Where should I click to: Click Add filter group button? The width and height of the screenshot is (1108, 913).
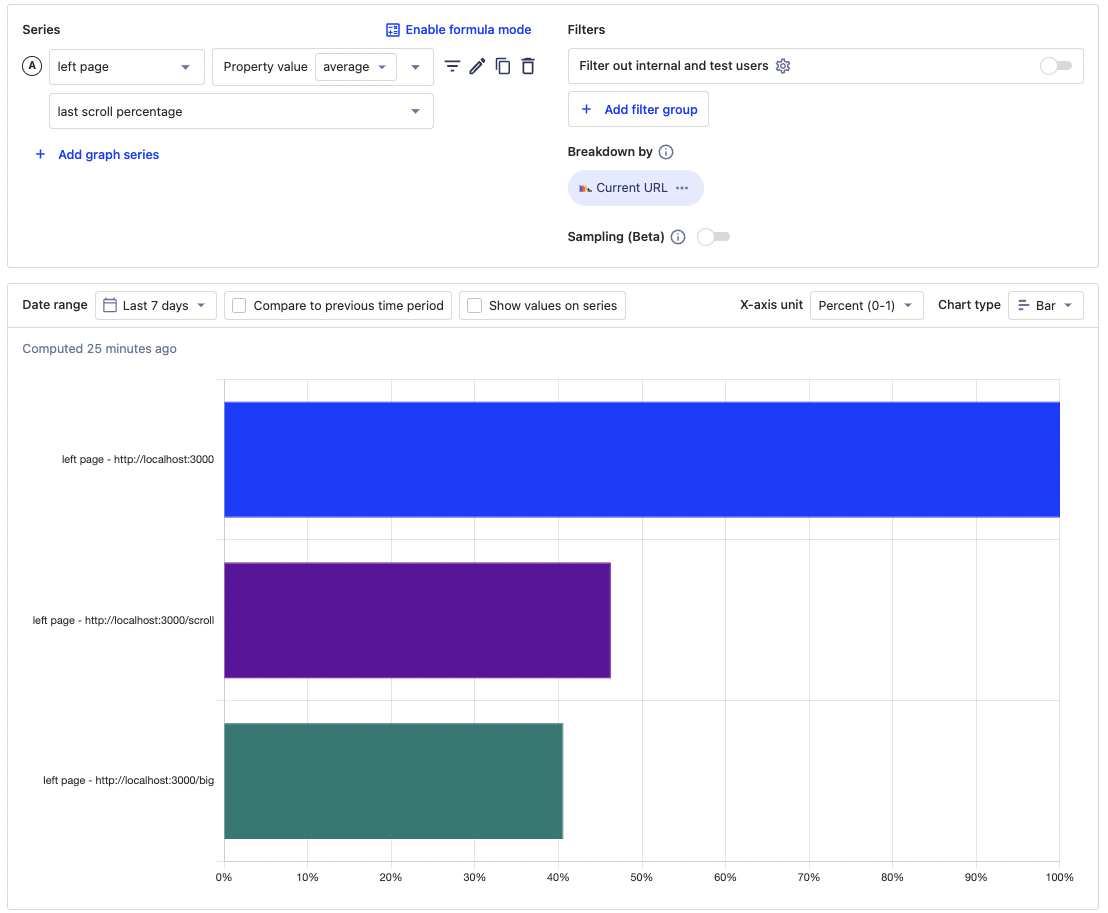pos(638,109)
